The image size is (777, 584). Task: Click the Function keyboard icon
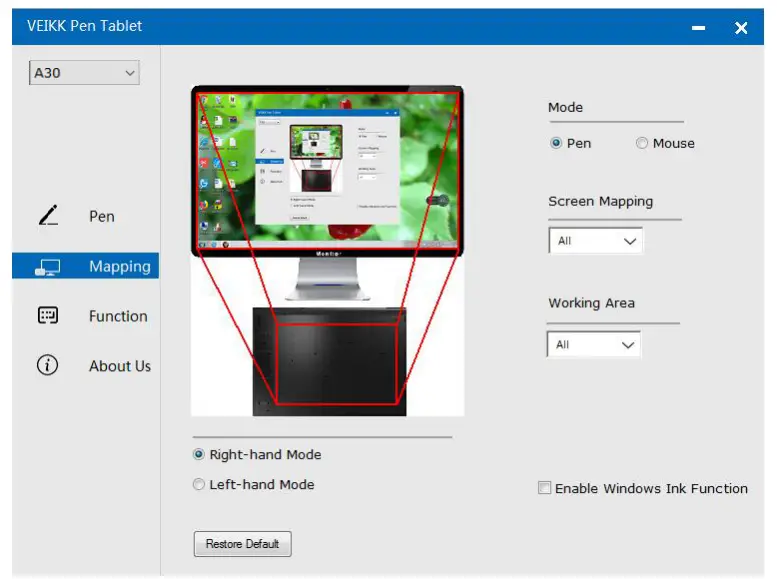point(48,315)
